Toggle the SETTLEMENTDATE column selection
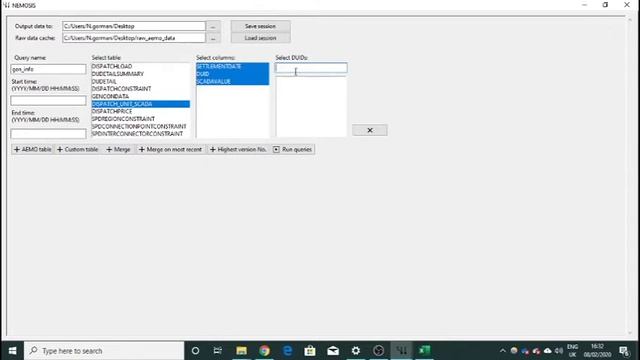This screenshot has height=360, width=640. pyautogui.click(x=232, y=66)
